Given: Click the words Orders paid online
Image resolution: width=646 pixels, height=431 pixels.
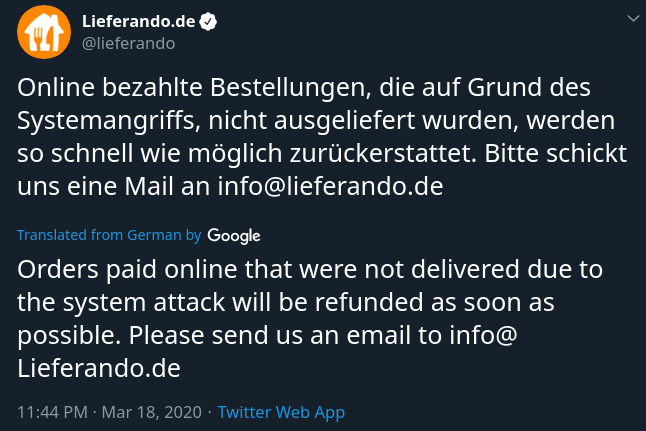Looking at the screenshot, I should pos(127,270).
